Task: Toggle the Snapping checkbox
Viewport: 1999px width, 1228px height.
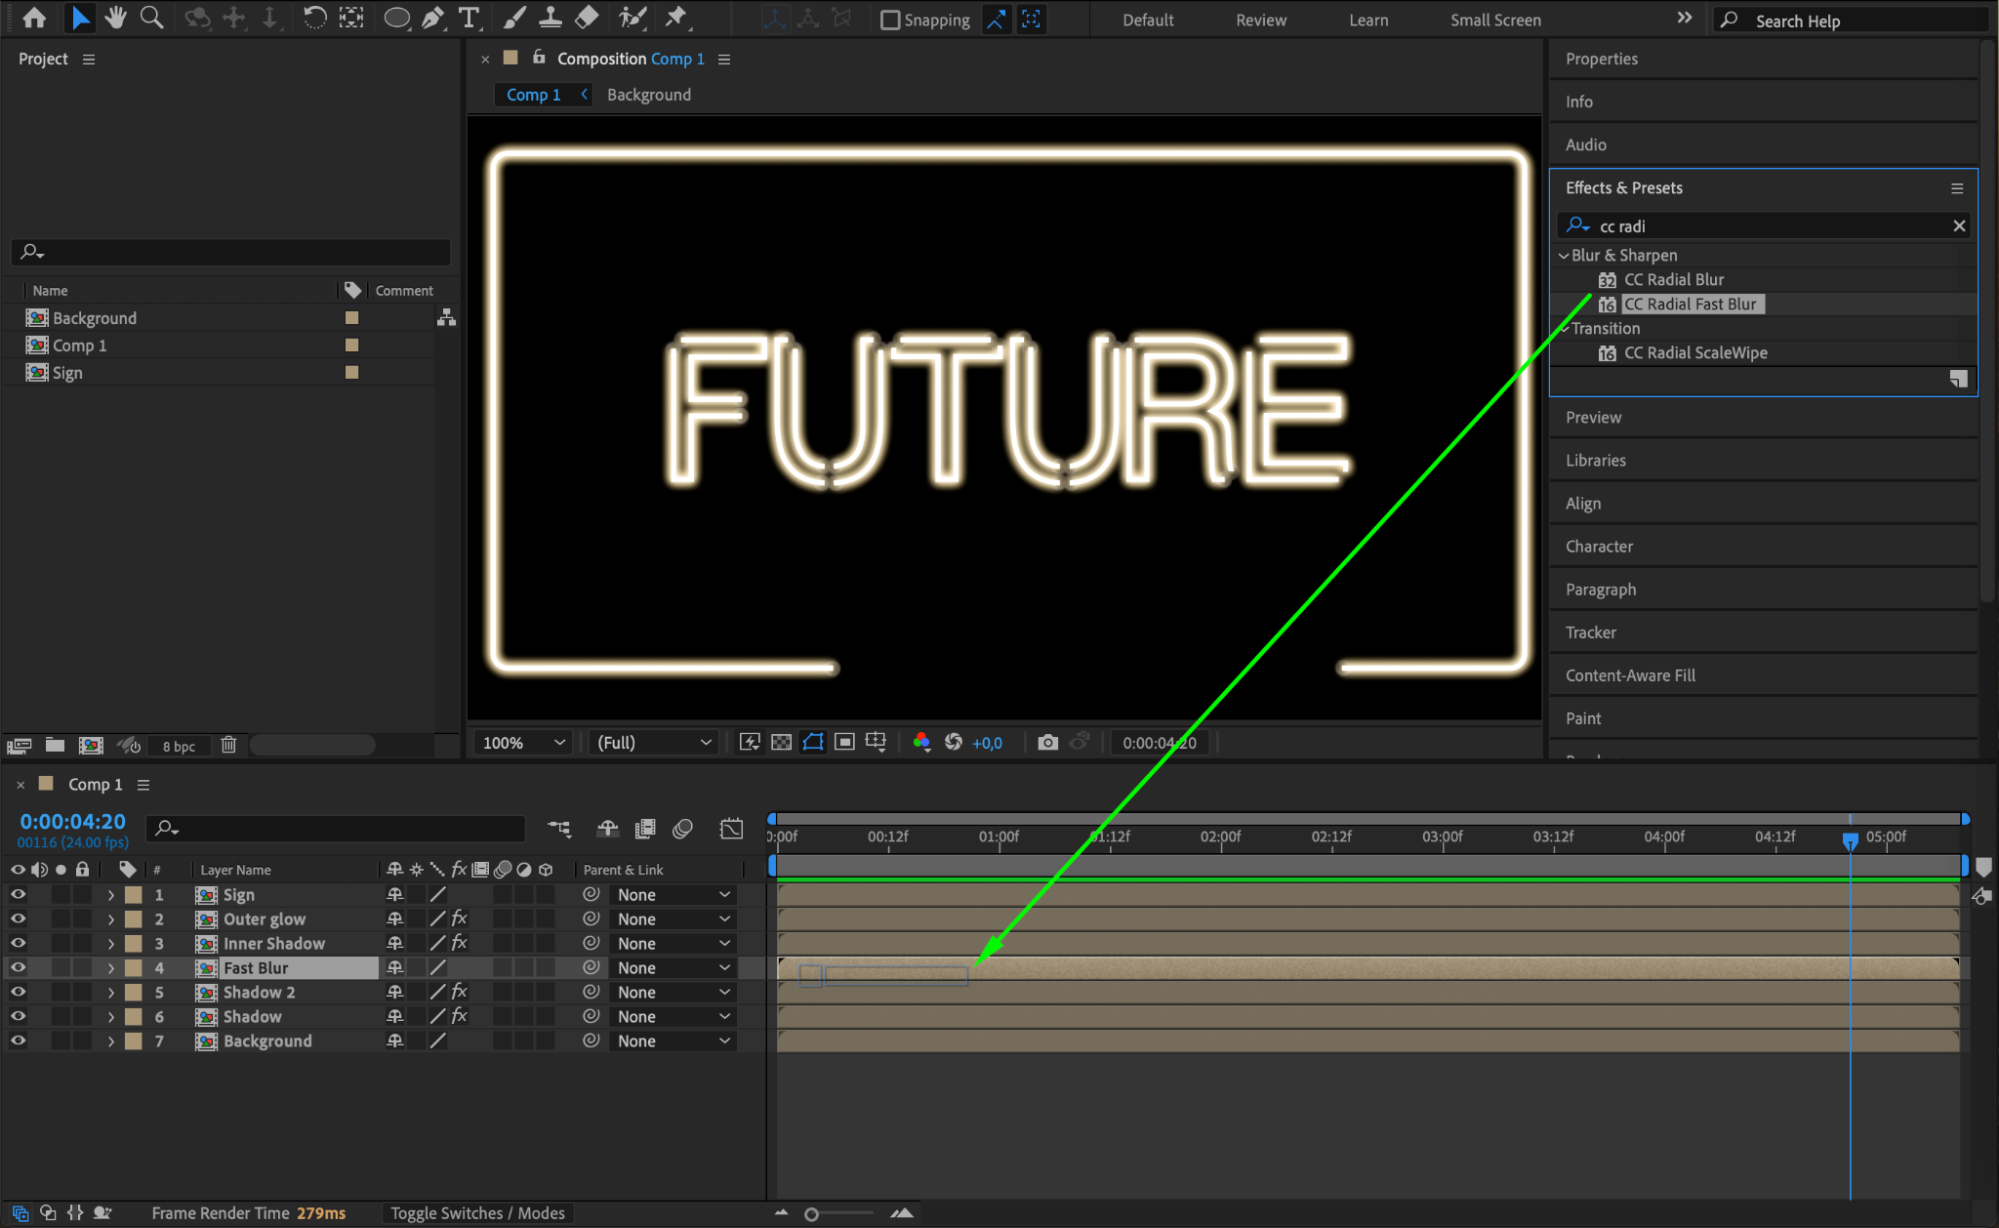Action: [x=889, y=20]
